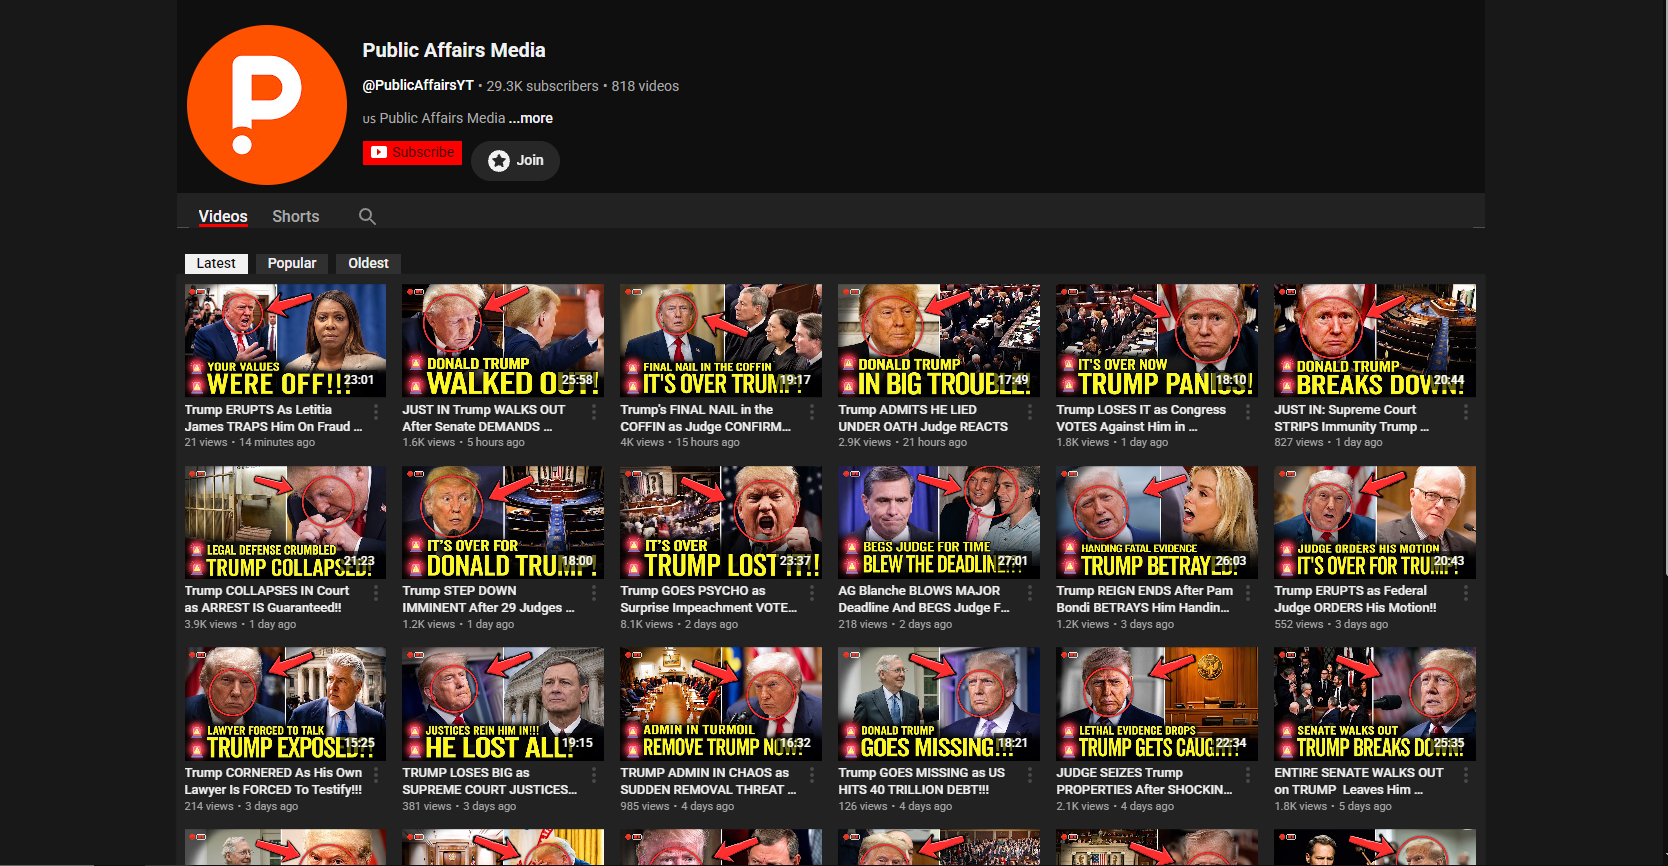
Task: Open options menu for 'Trump GOES MISSING' video
Action: coord(1030,775)
